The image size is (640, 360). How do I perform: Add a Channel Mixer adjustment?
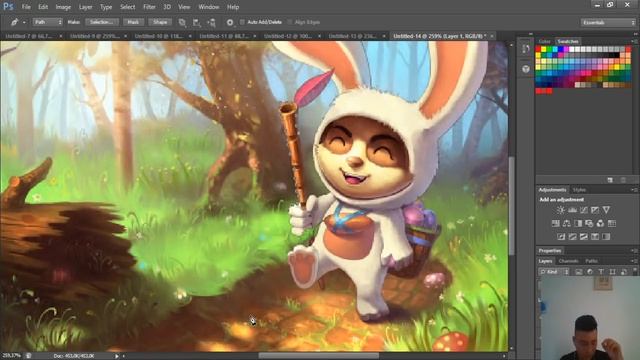[x=600, y=223]
